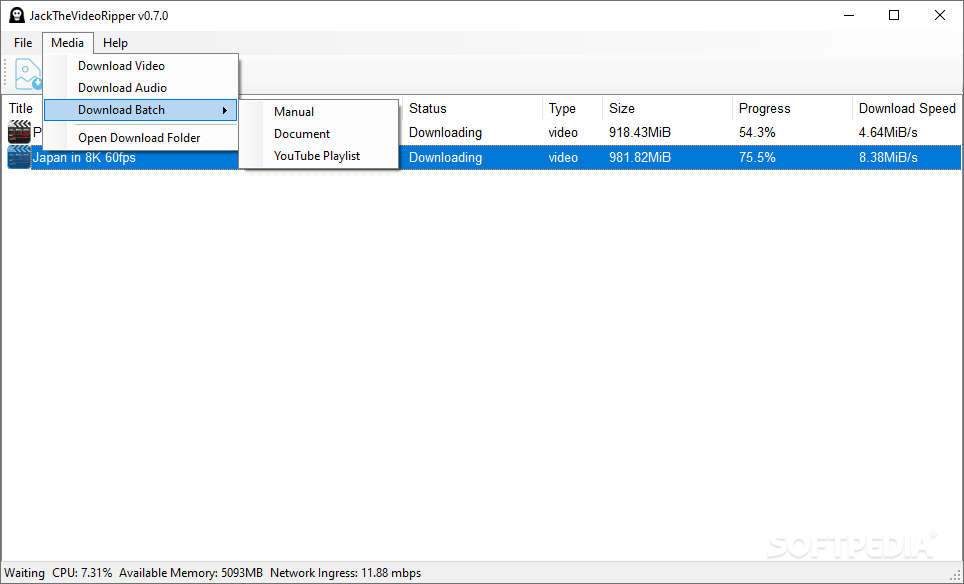Image resolution: width=964 pixels, height=584 pixels.
Task: Click clapperboard icon of Japan in 8K row
Action: coord(19,157)
